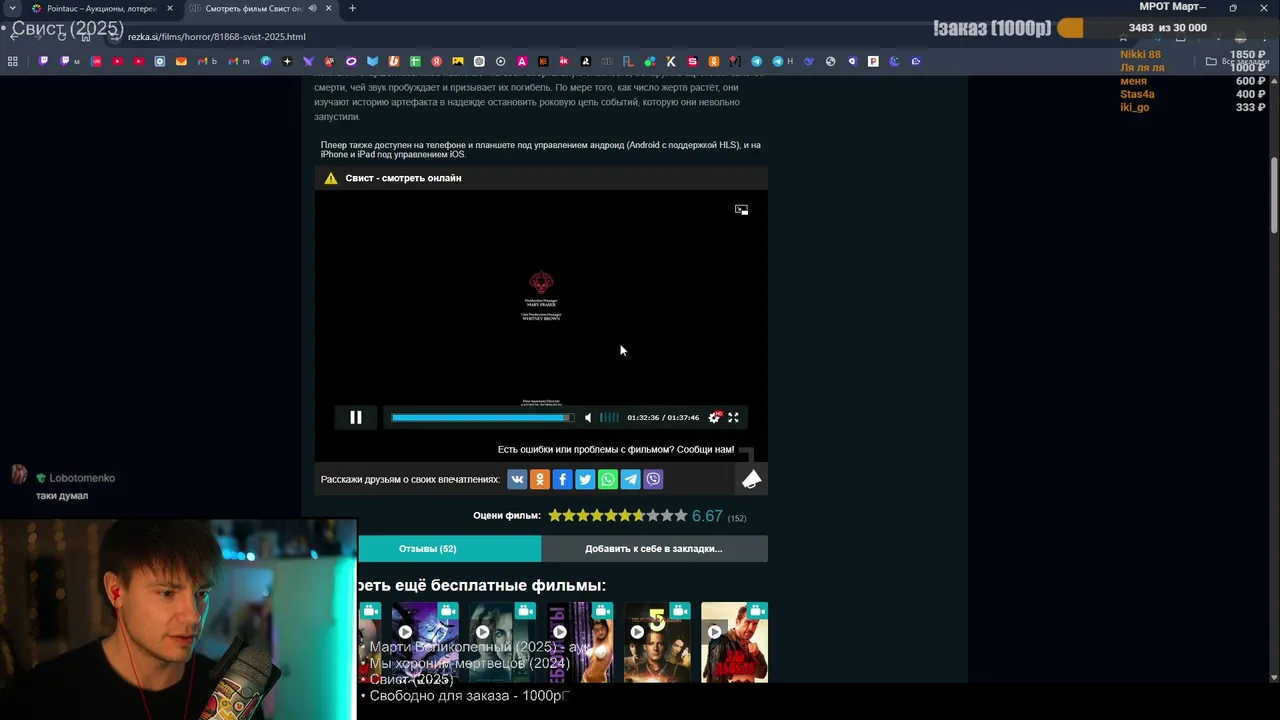
Task: Open the apps grid in bookmarks bar
Action: point(13,61)
